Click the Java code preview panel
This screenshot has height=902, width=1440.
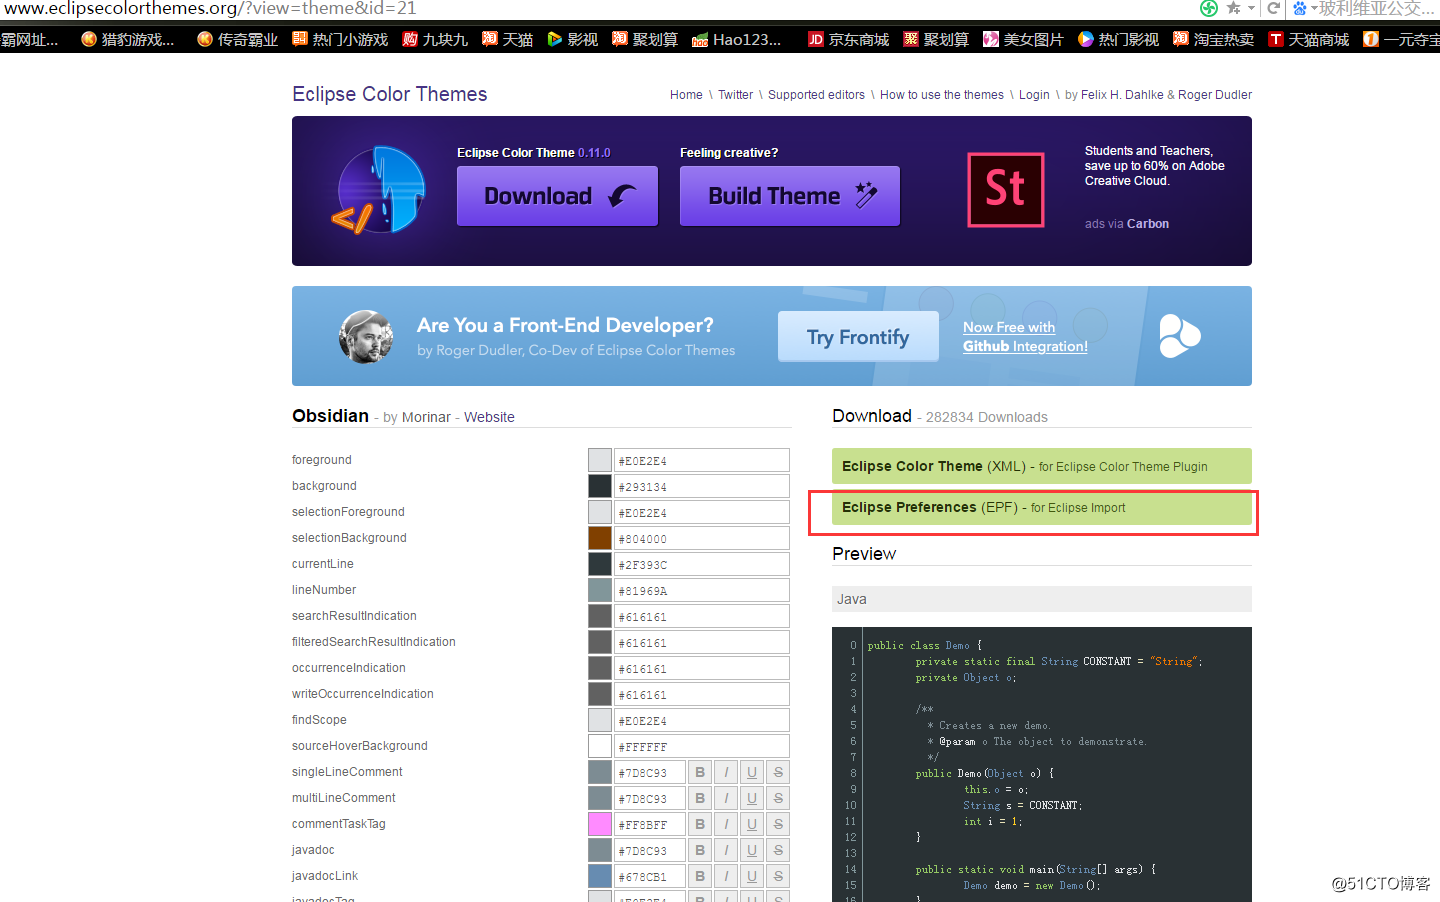[x=1042, y=764]
